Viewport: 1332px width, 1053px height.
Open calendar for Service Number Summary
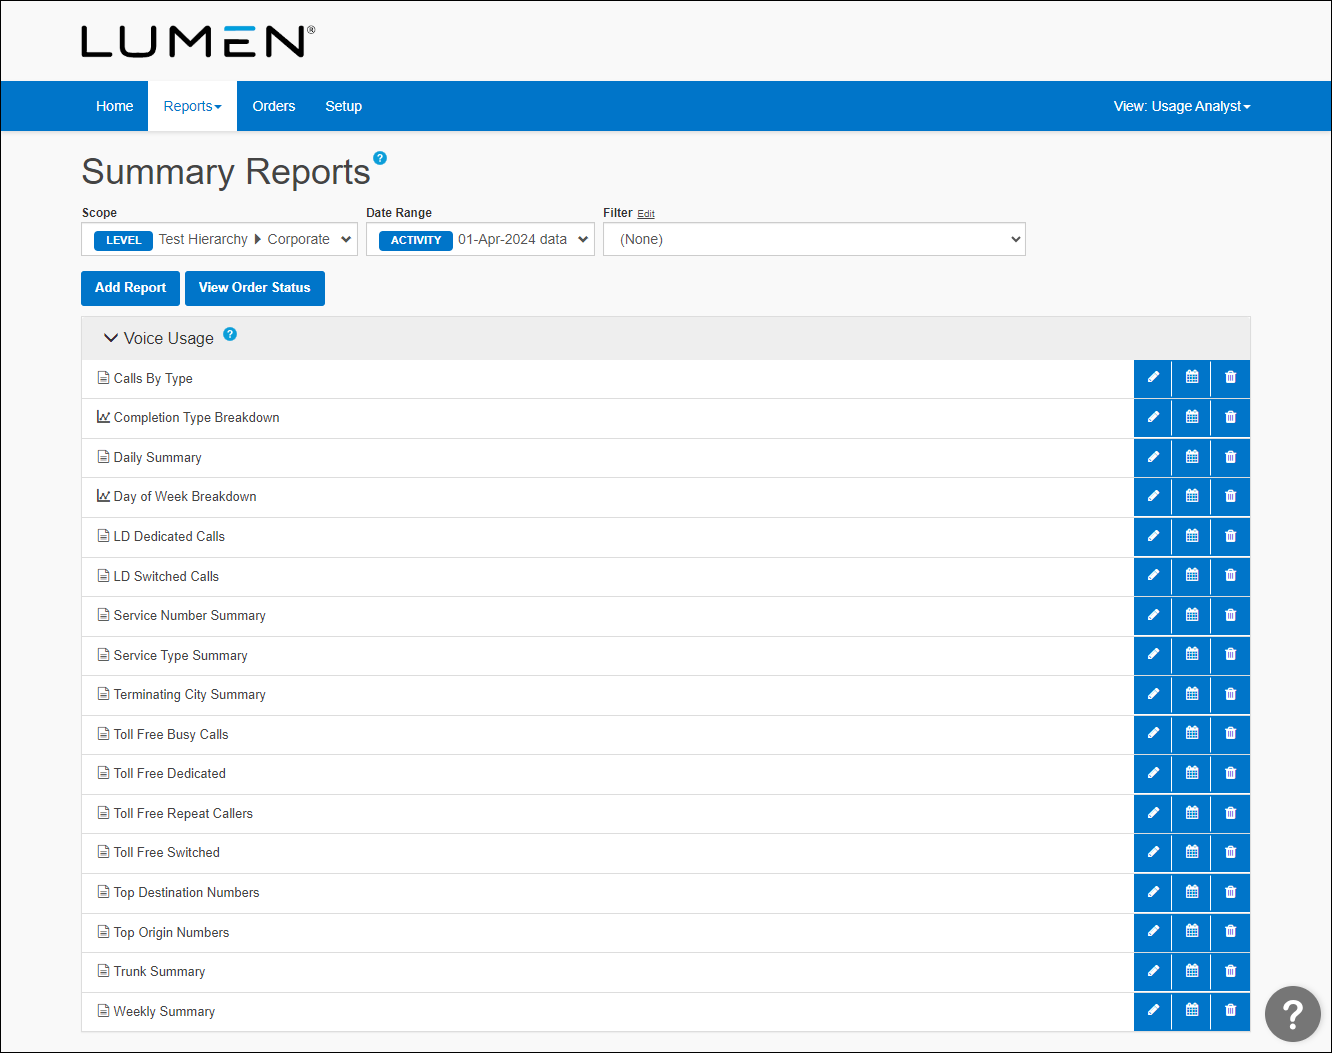(1192, 615)
